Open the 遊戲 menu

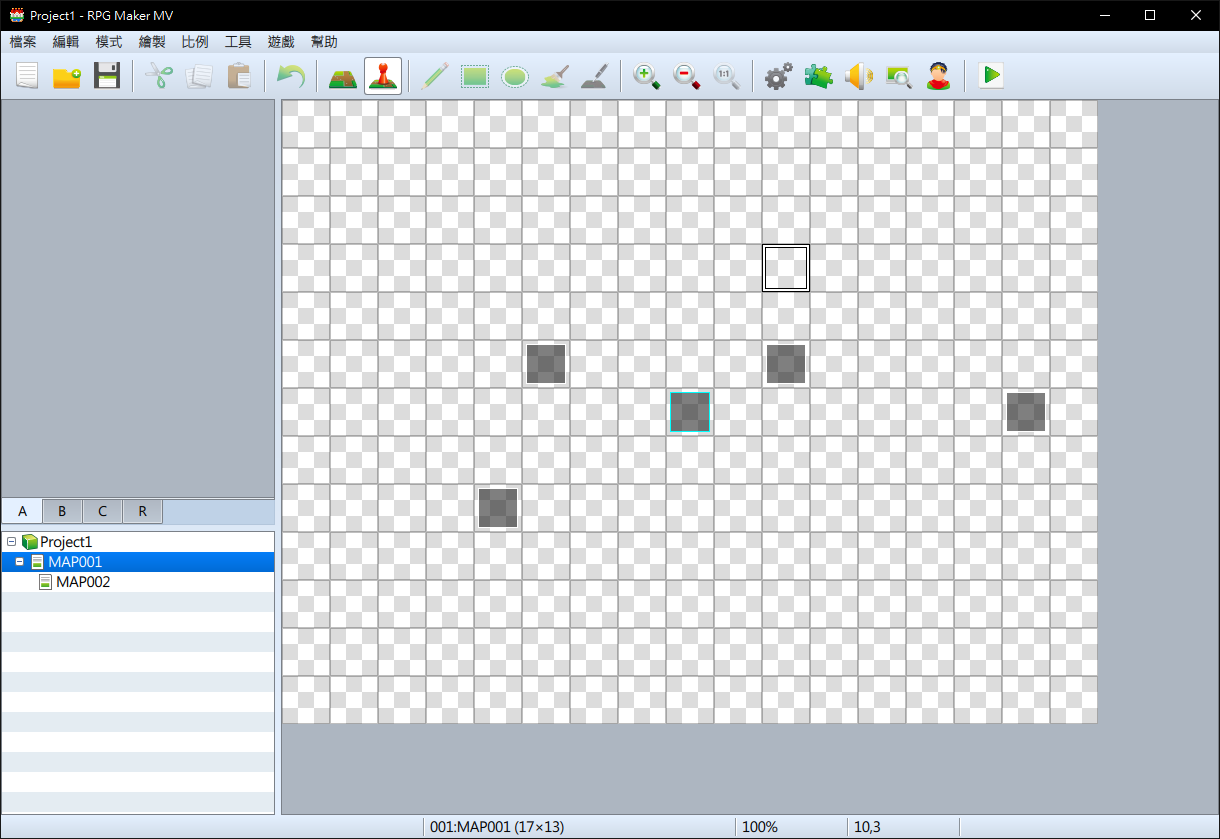[281, 42]
